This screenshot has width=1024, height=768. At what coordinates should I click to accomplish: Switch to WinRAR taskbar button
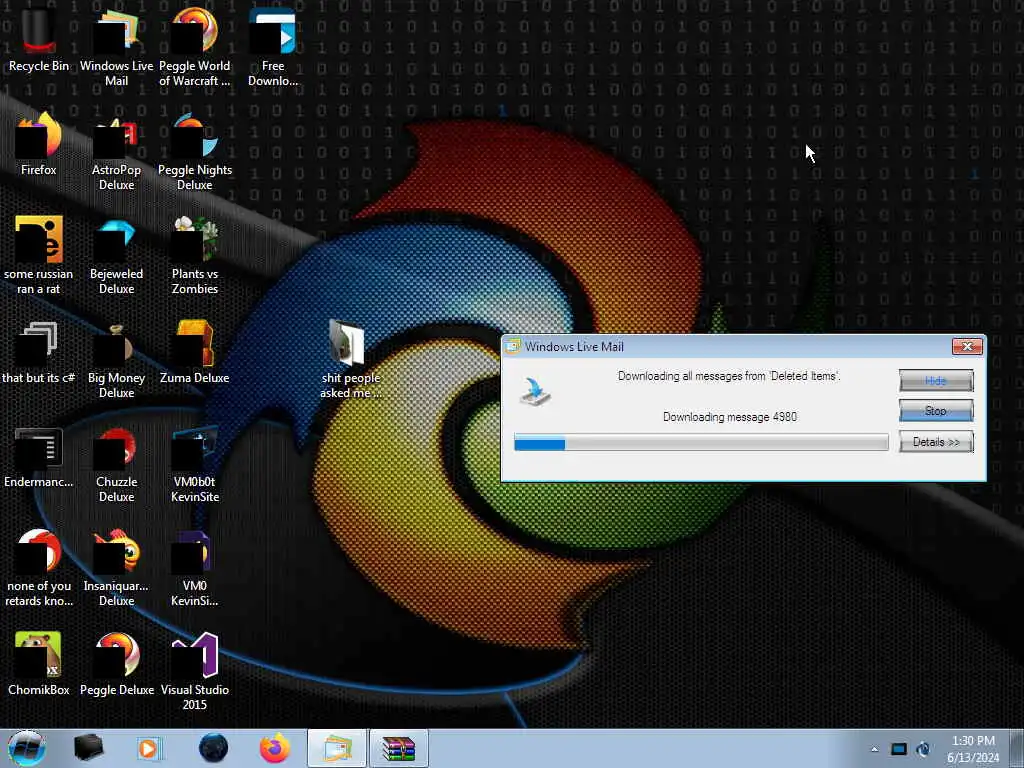coord(399,748)
